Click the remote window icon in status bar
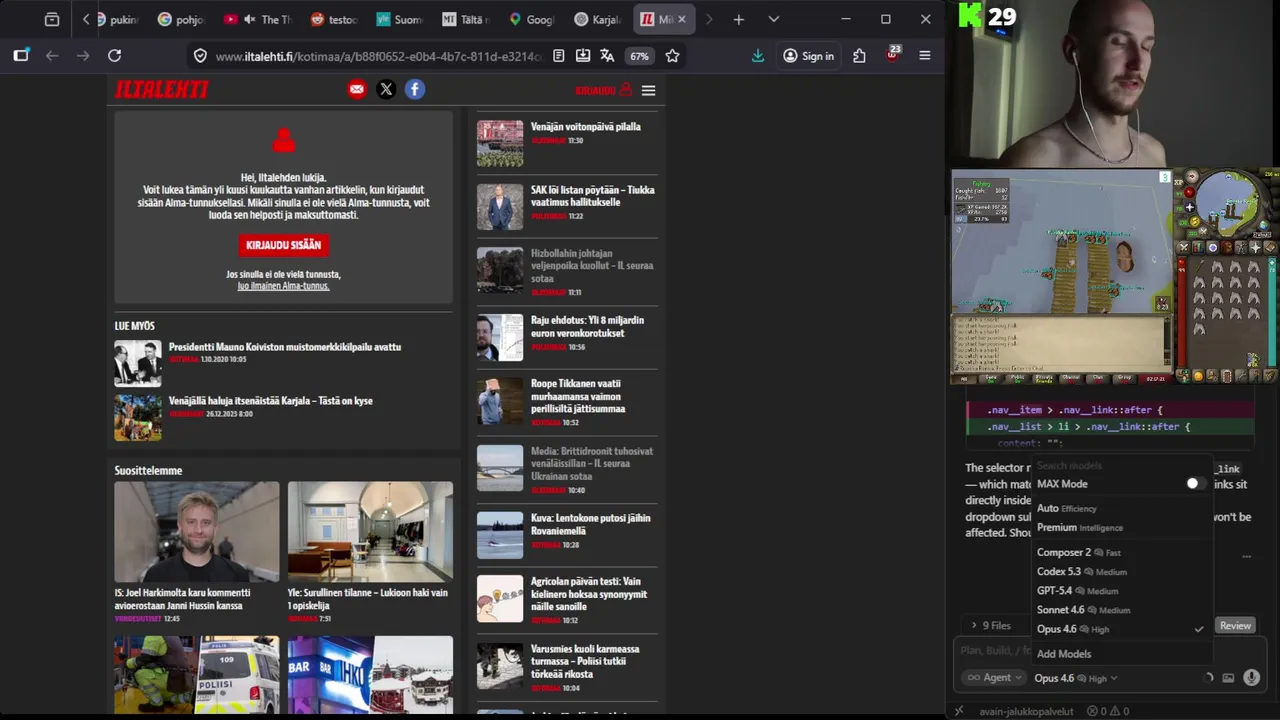Image resolution: width=1280 pixels, height=720 pixels. click(959, 712)
